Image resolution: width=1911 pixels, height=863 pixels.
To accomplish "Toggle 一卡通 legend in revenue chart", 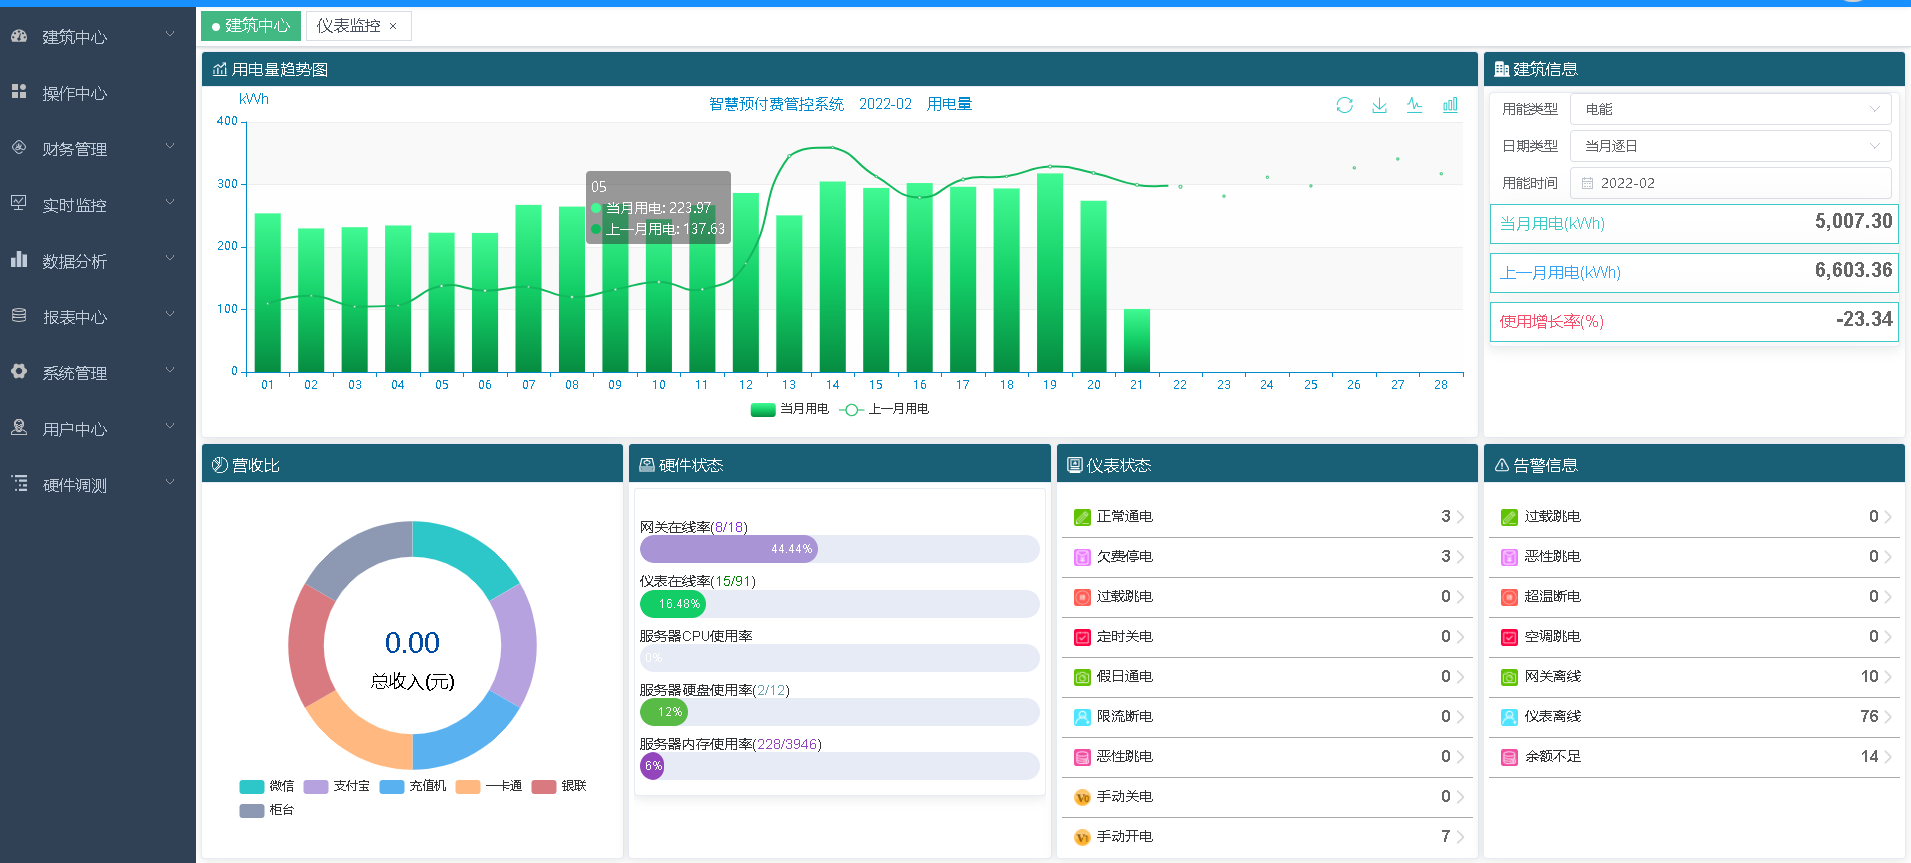I will point(489,786).
